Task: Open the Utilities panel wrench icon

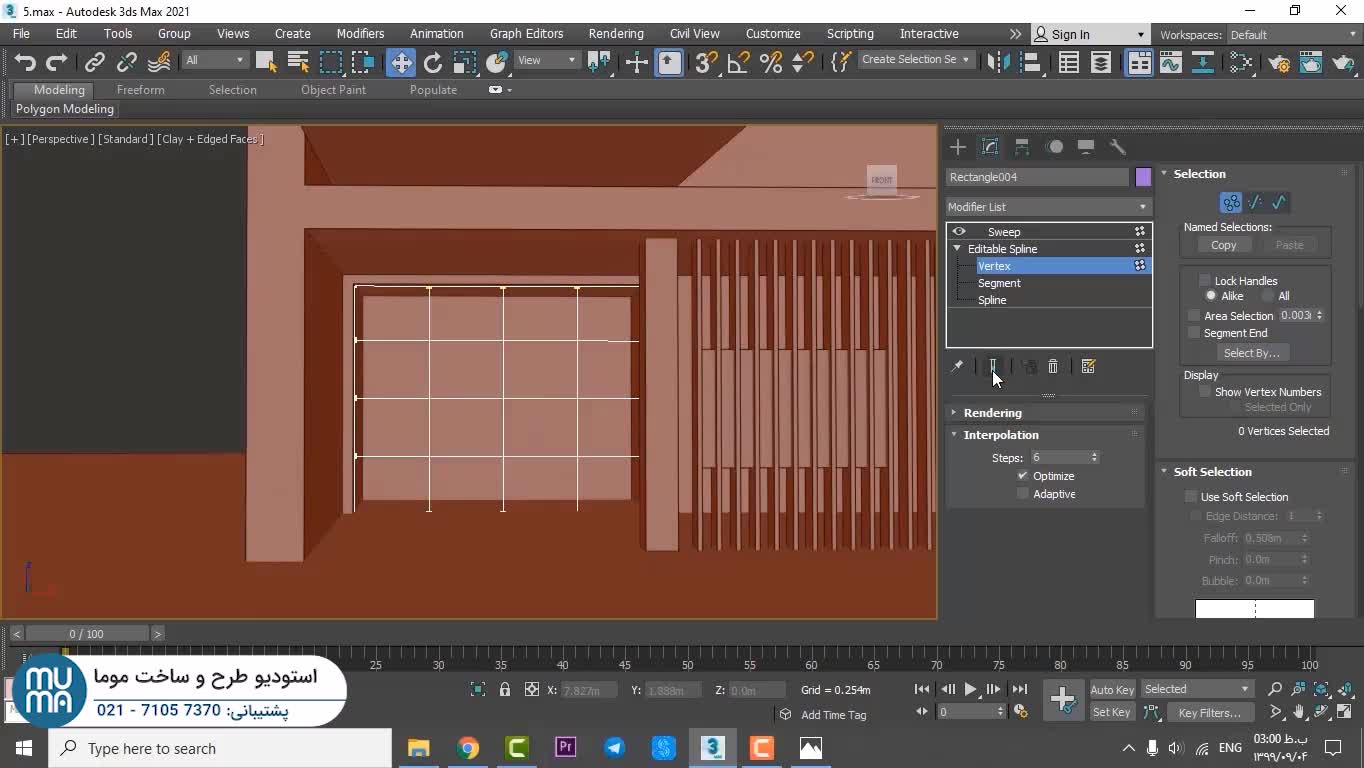Action: coord(1118,147)
